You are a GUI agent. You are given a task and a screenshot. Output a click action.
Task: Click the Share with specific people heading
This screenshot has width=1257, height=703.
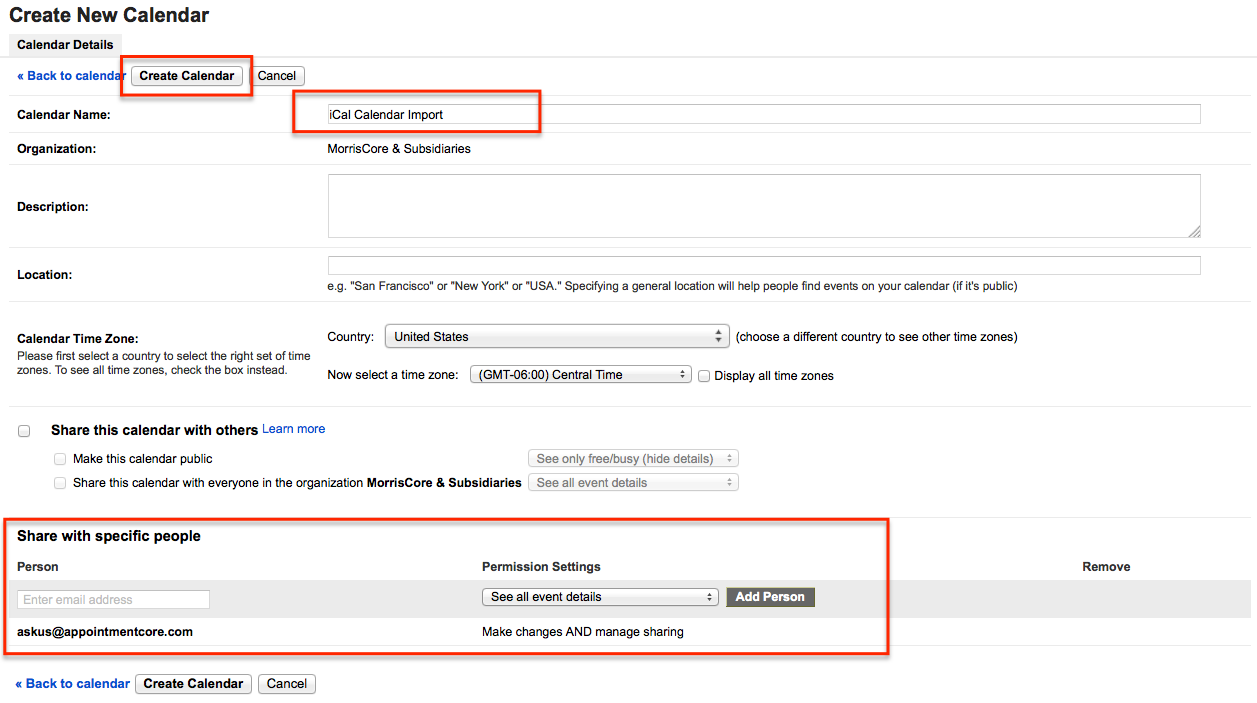109,536
